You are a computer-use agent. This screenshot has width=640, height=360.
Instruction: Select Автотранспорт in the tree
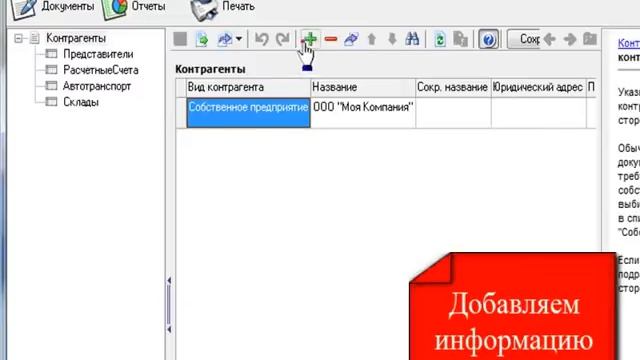[x=97, y=86]
